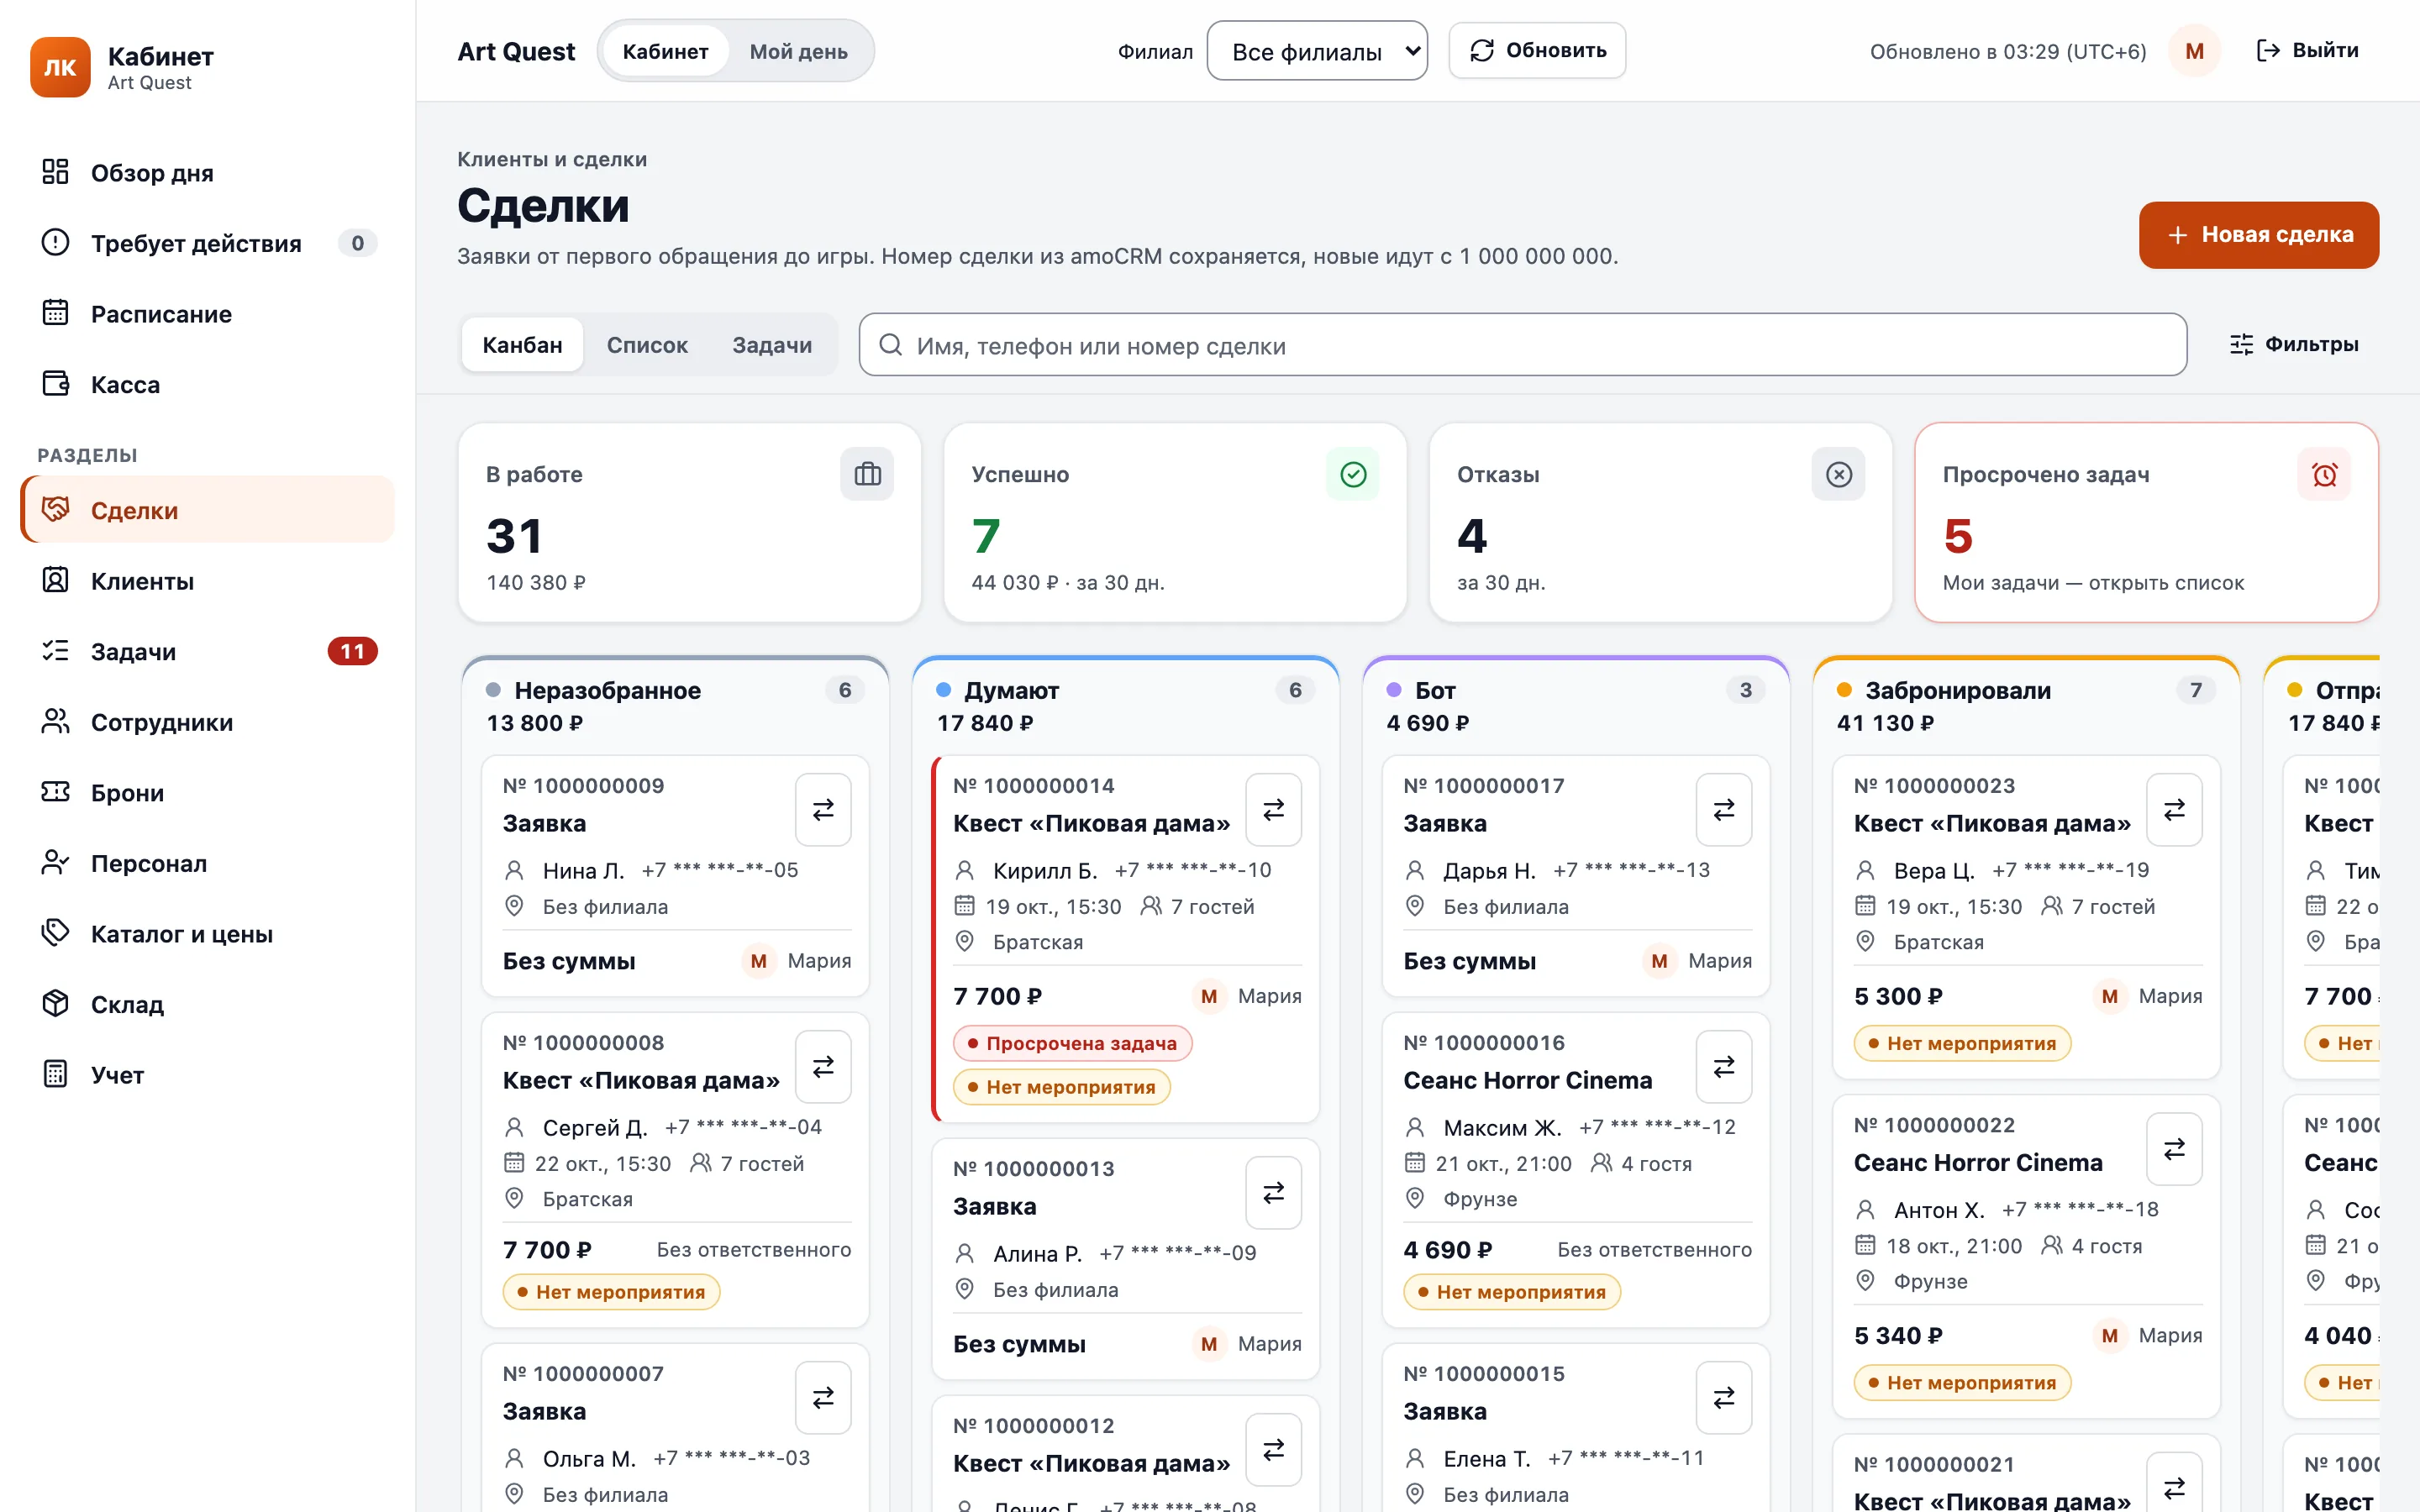Open Мои задачи — открыть список link

click(x=2093, y=582)
